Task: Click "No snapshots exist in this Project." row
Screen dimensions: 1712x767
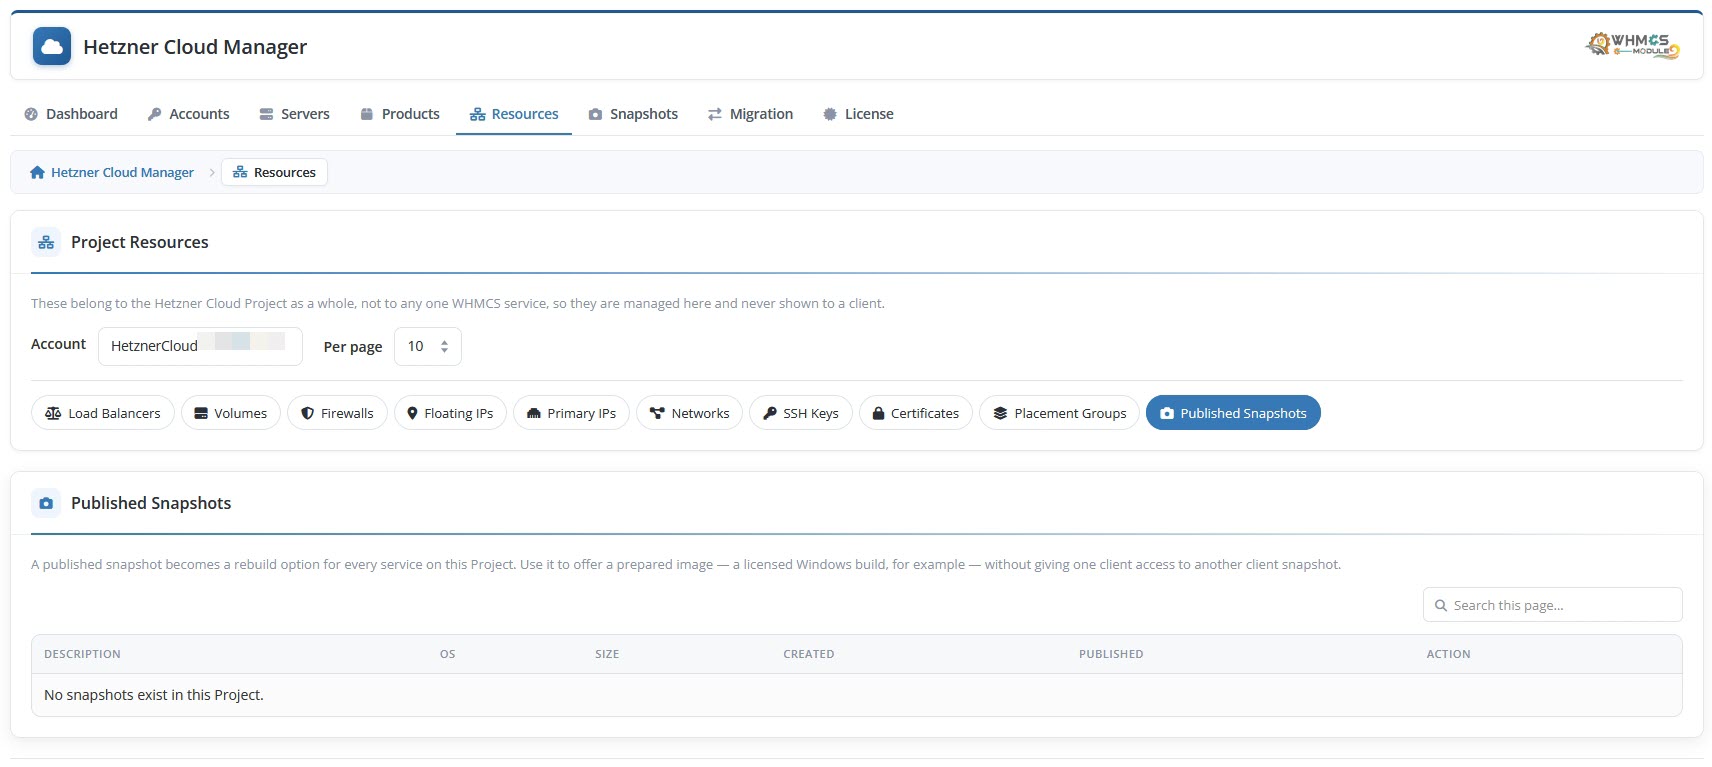Action: tap(857, 695)
